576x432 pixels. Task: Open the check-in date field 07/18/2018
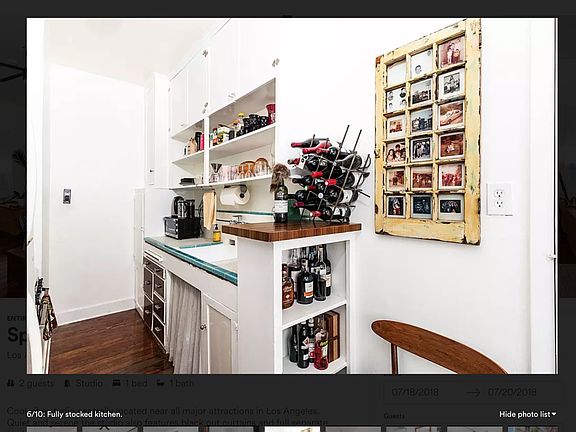415,392
